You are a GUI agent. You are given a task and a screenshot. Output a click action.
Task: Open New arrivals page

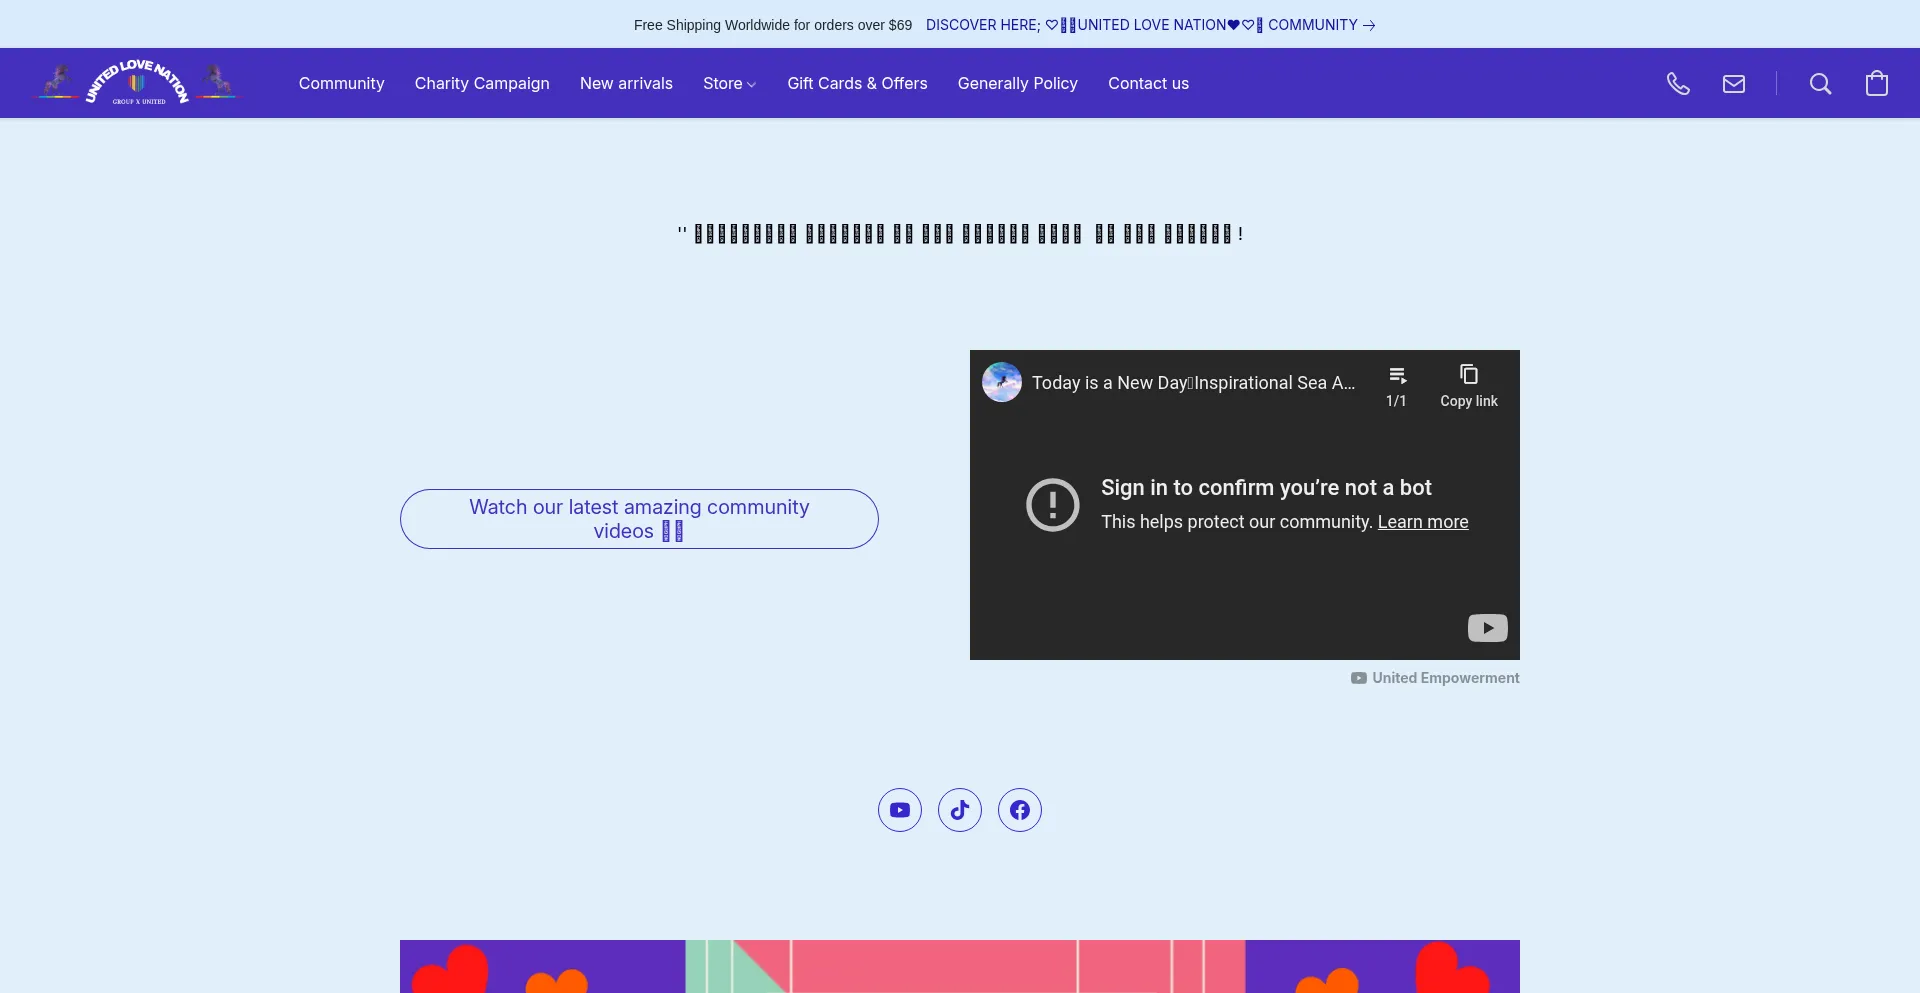pos(626,83)
